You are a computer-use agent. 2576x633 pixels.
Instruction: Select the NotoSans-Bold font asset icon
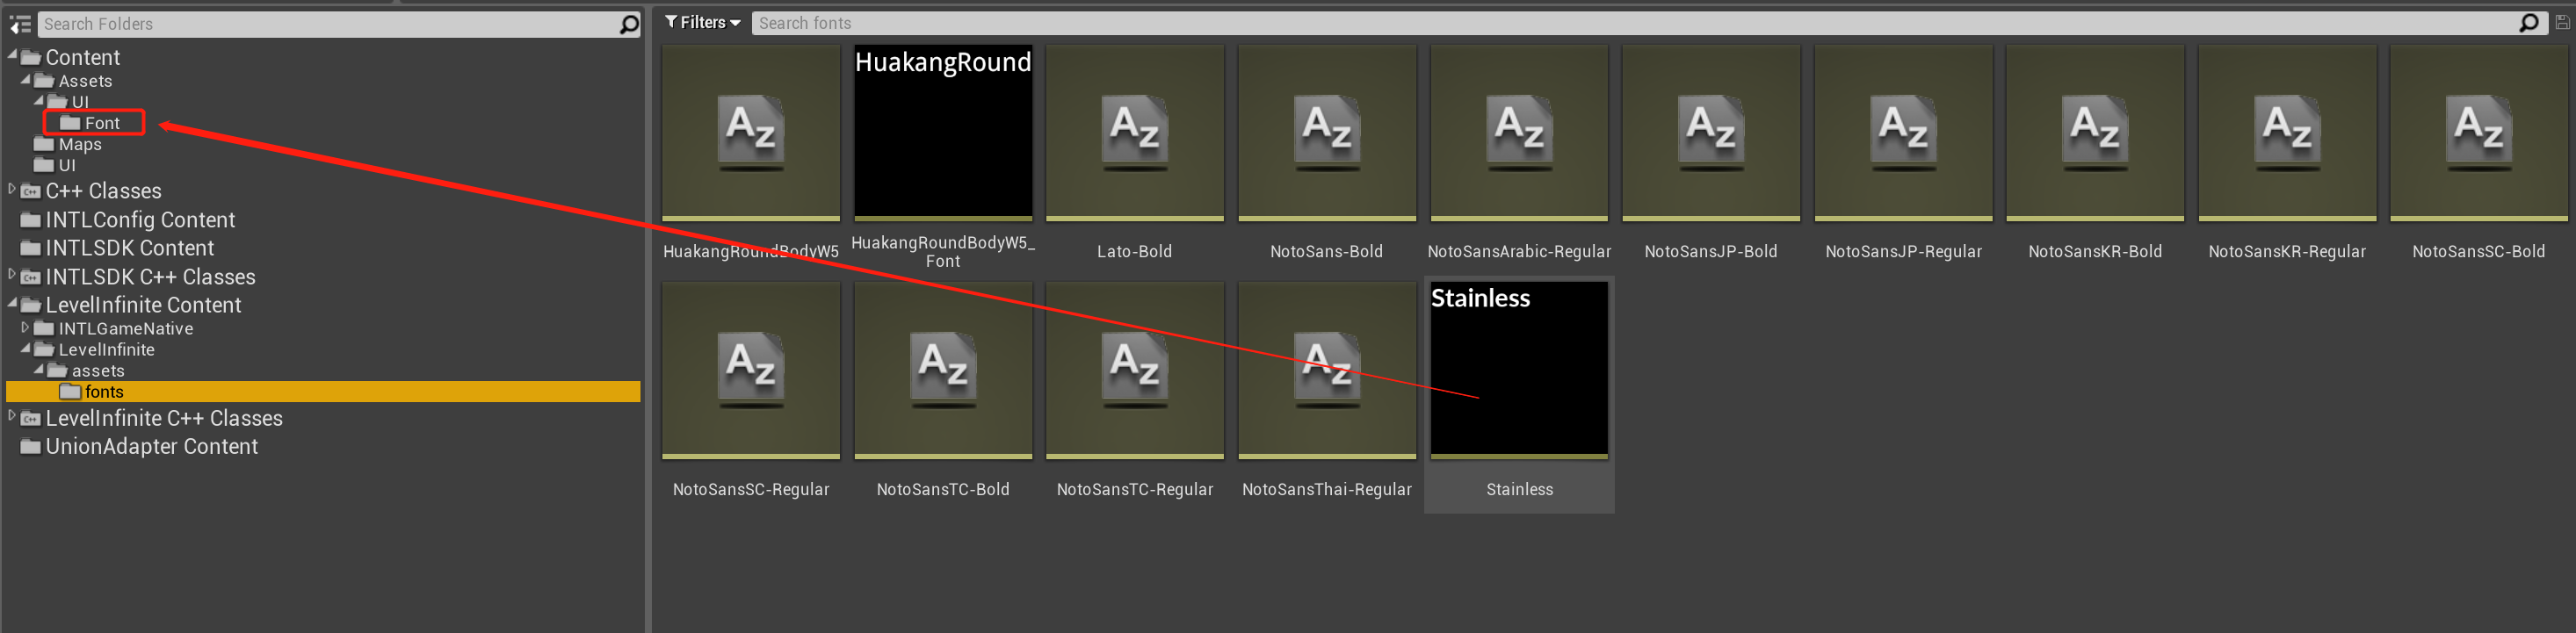(x=1326, y=132)
